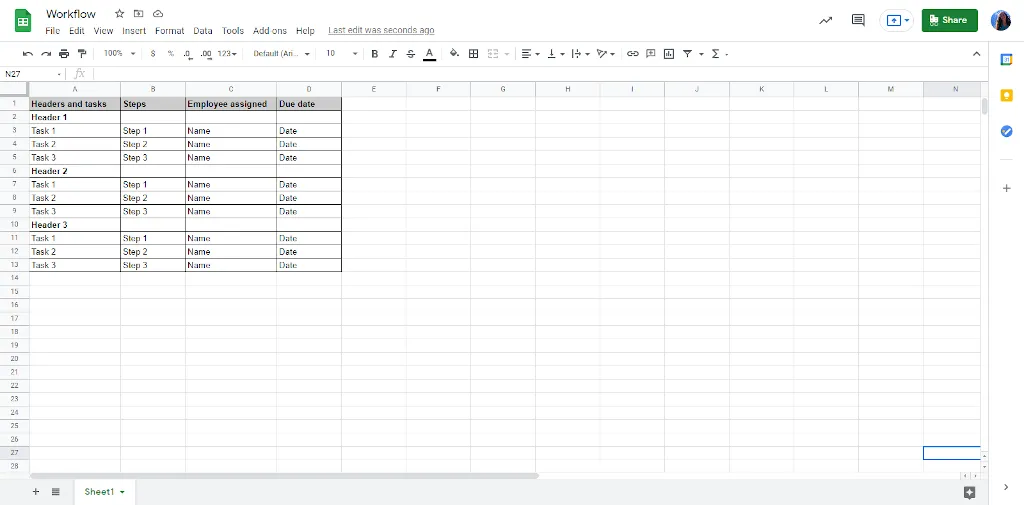Viewport: 1024px width, 505px height.
Task: Create a filter
Action: point(687,54)
